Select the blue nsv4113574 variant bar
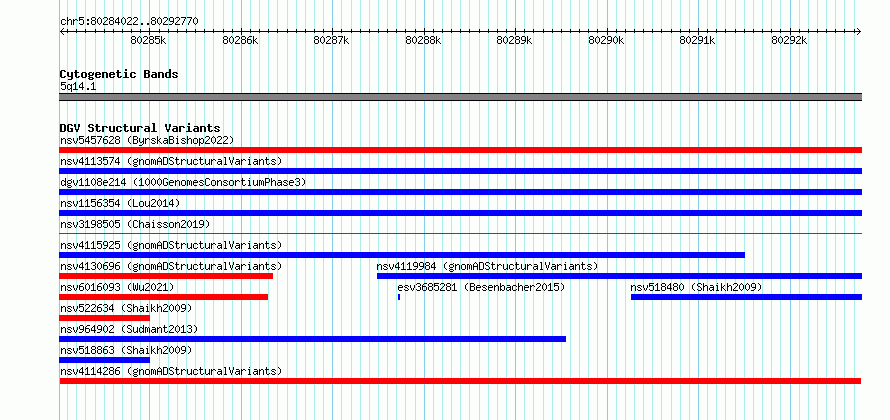This screenshot has height=420, width=890. click(x=460, y=171)
